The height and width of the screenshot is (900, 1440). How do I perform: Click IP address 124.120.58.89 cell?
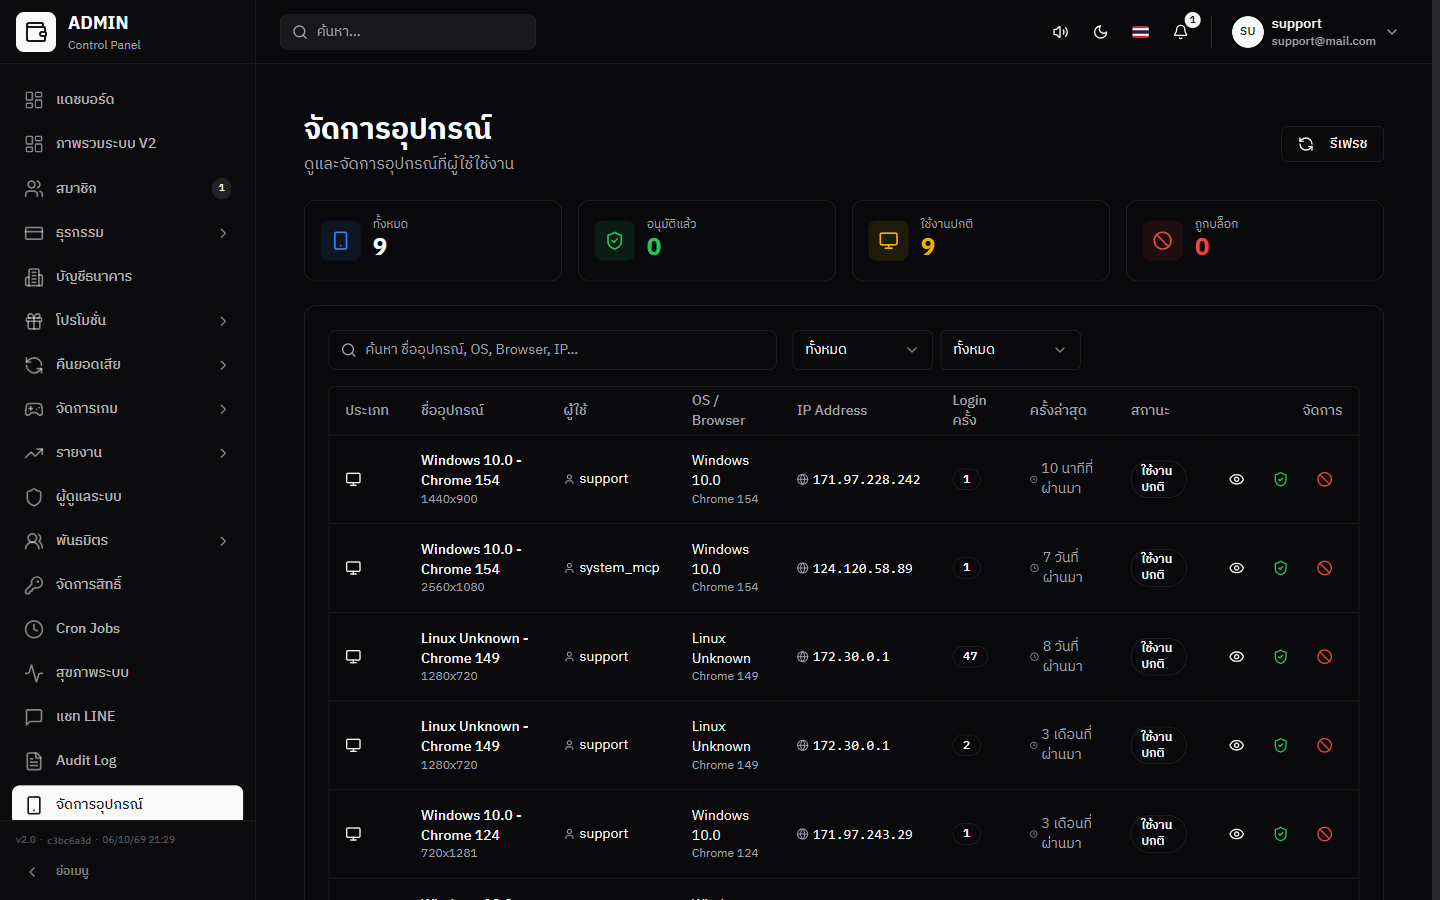855,568
